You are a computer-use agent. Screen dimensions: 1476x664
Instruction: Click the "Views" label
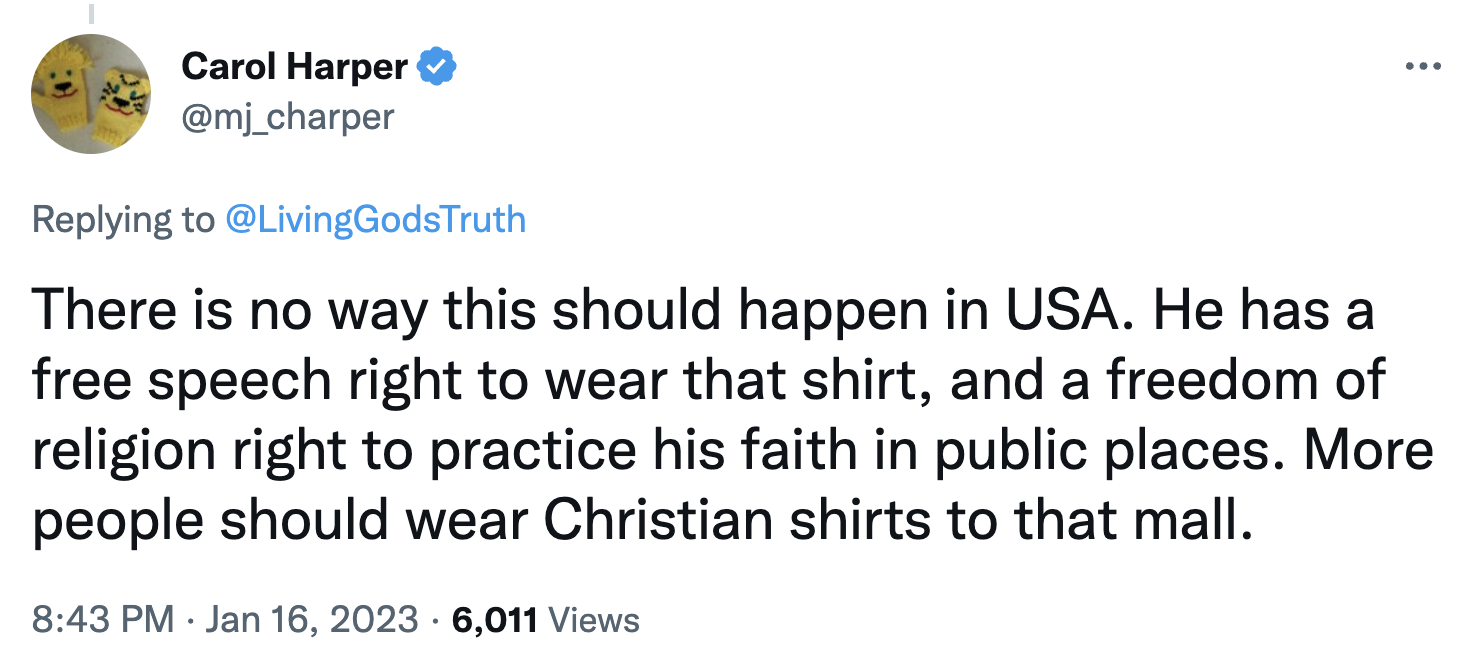595,620
